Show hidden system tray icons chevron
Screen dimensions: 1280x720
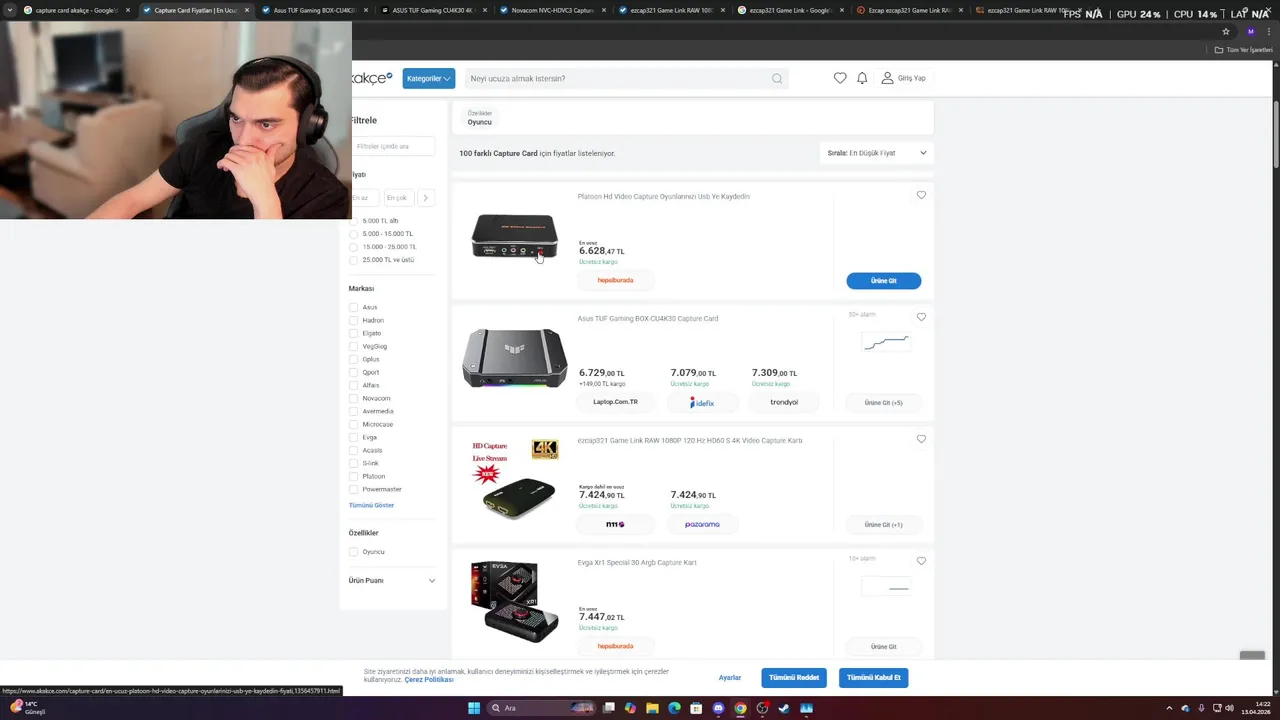[x=1170, y=708]
